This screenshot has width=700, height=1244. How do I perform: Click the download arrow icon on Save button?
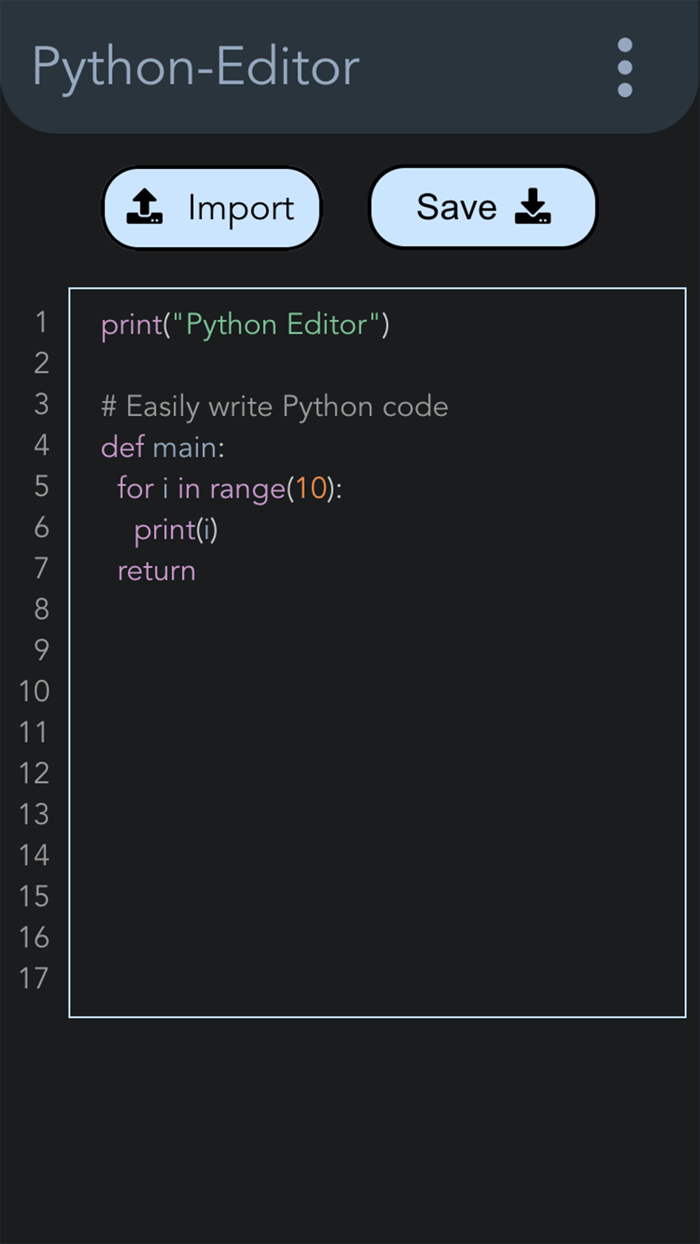point(535,206)
